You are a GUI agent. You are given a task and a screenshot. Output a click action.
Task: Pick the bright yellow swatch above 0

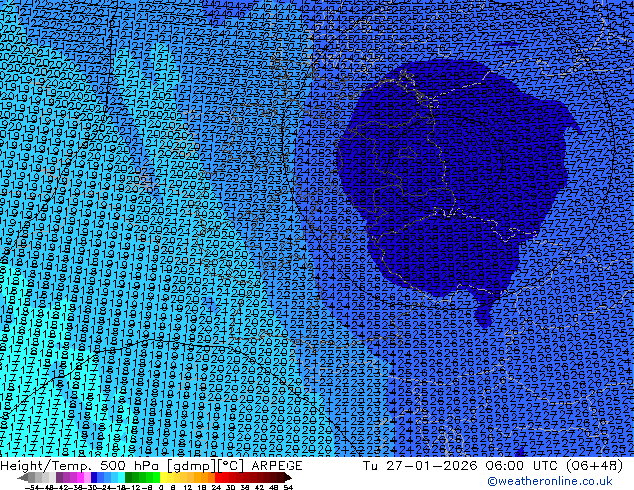point(163,478)
